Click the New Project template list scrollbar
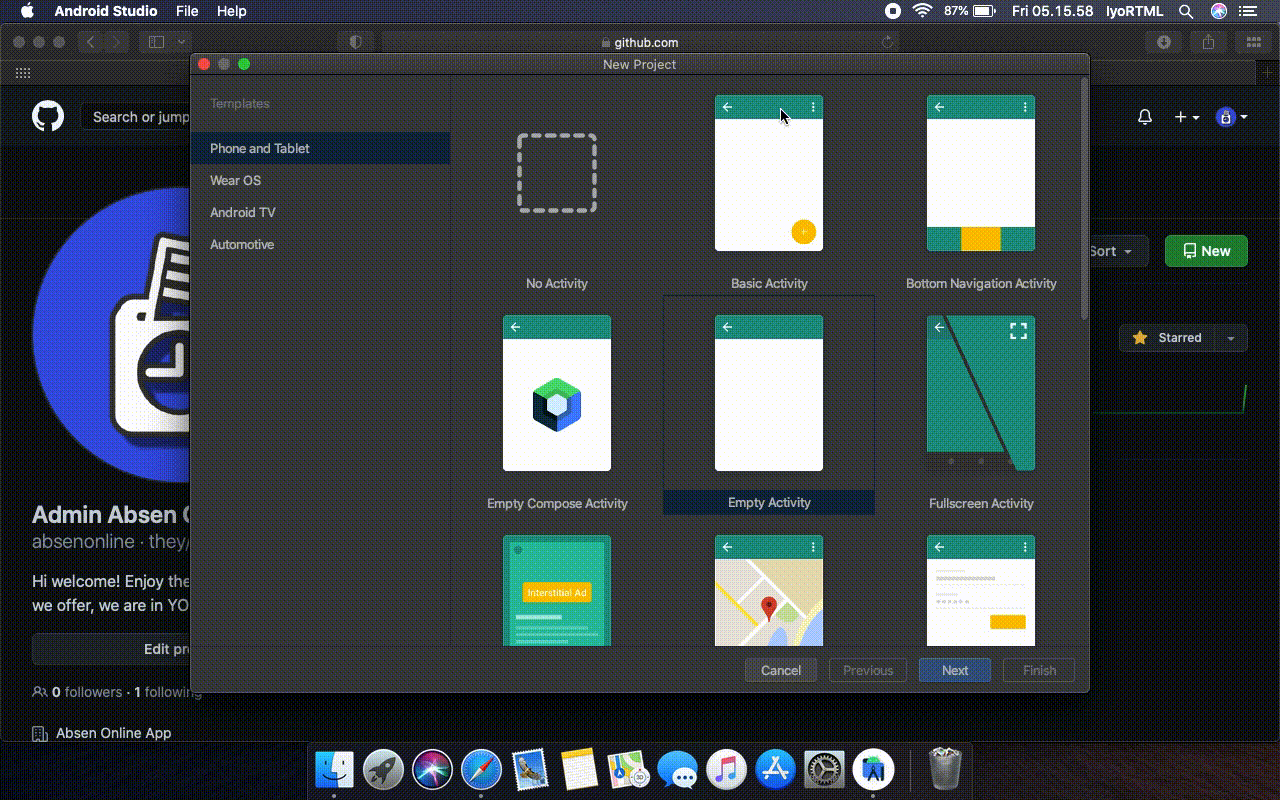 tap(1085, 200)
